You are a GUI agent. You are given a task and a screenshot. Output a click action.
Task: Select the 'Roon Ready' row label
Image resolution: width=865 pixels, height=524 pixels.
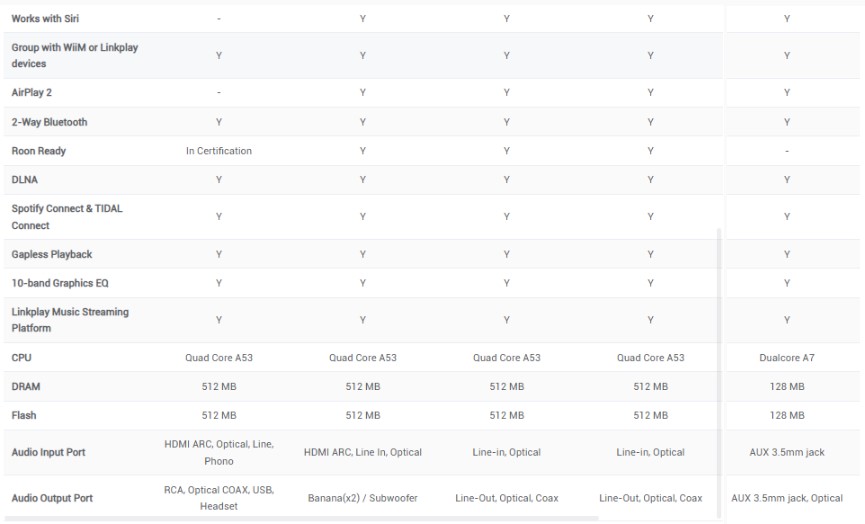click(x=39, y=151)
